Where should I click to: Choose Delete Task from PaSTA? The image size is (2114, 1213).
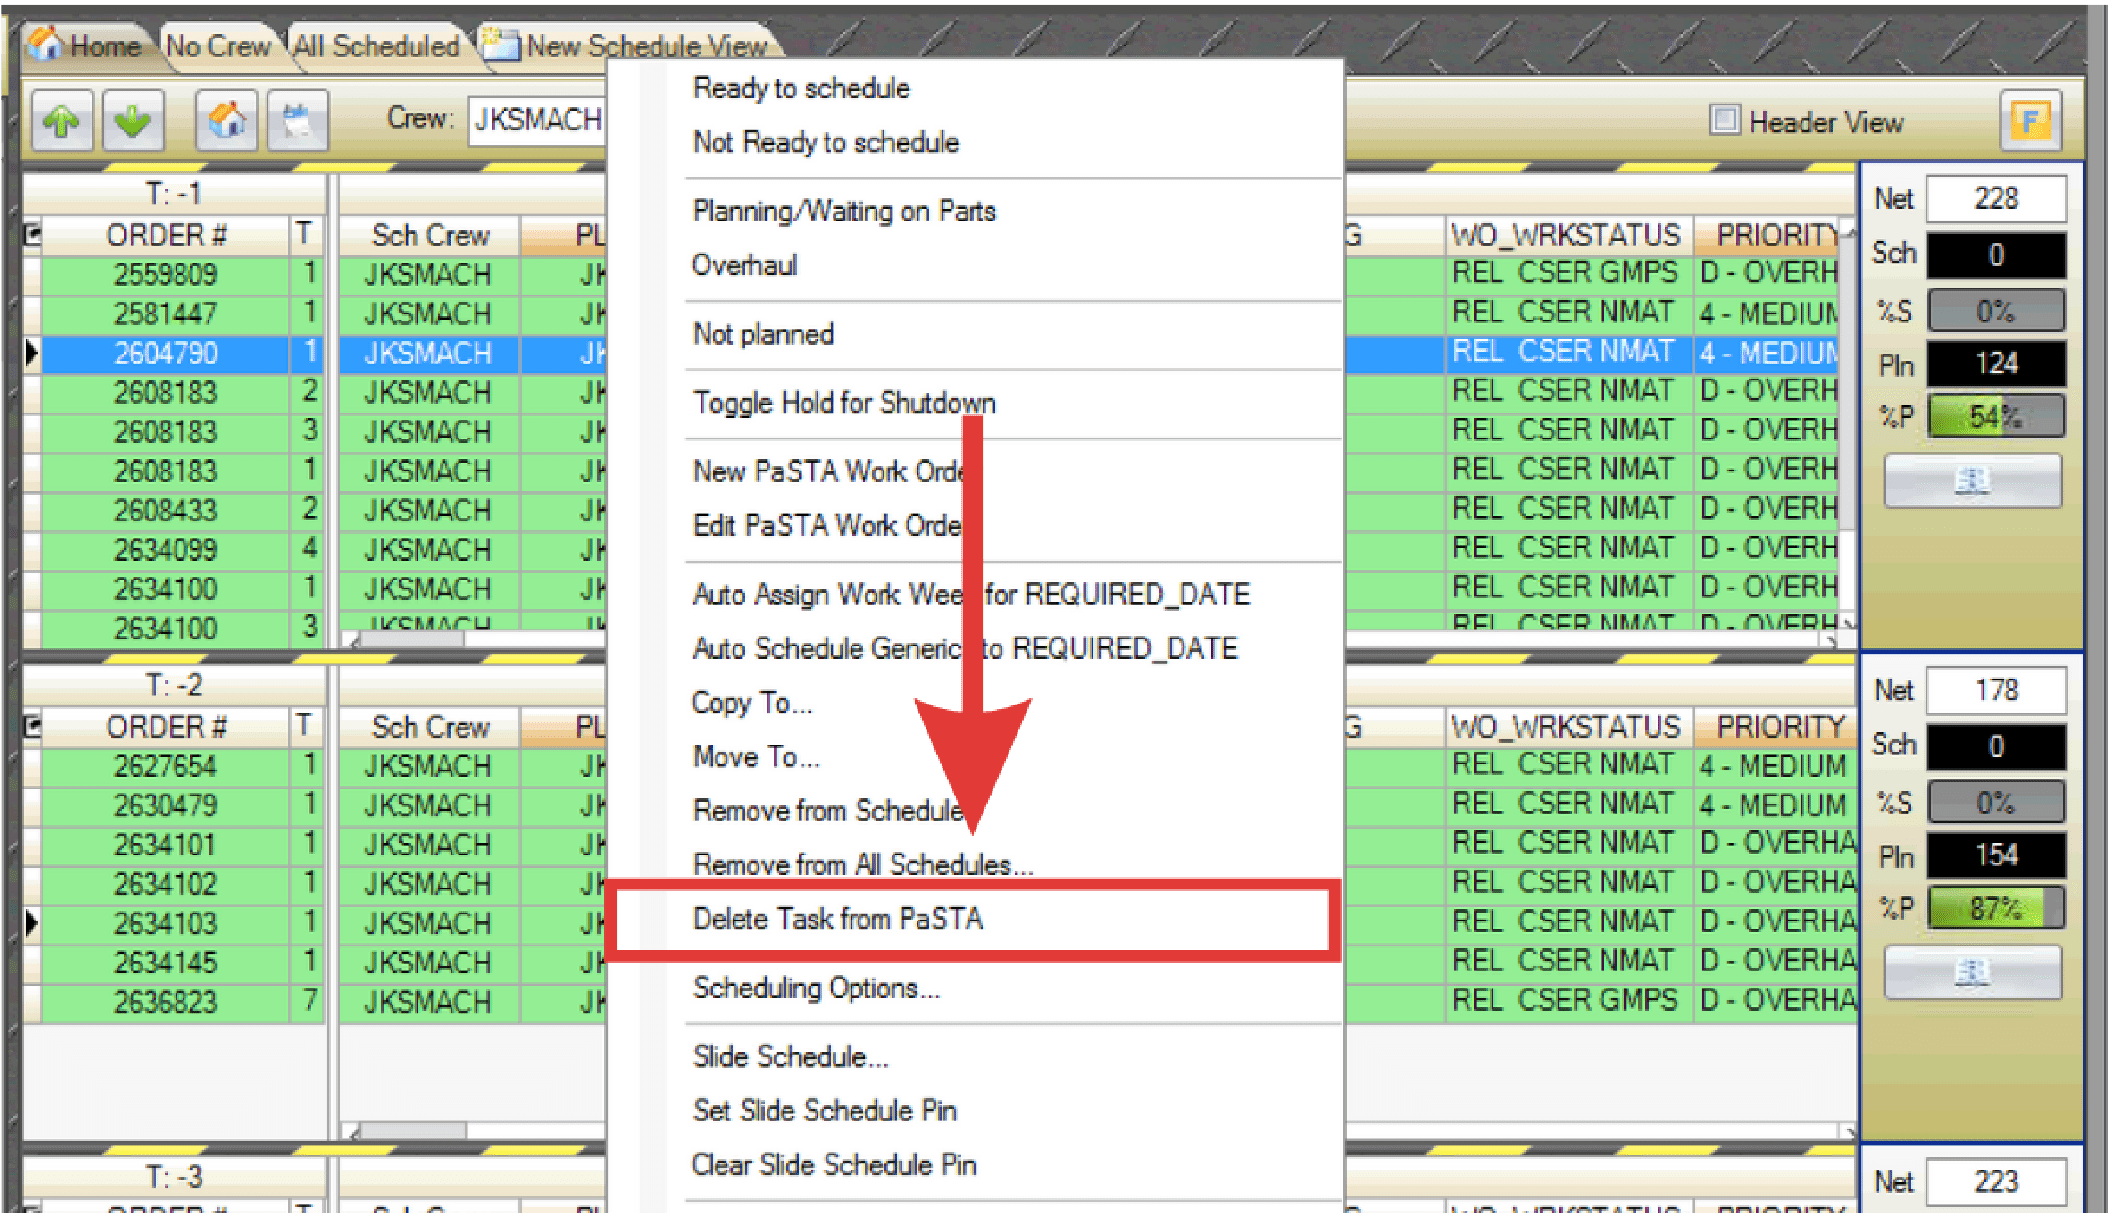838,919
